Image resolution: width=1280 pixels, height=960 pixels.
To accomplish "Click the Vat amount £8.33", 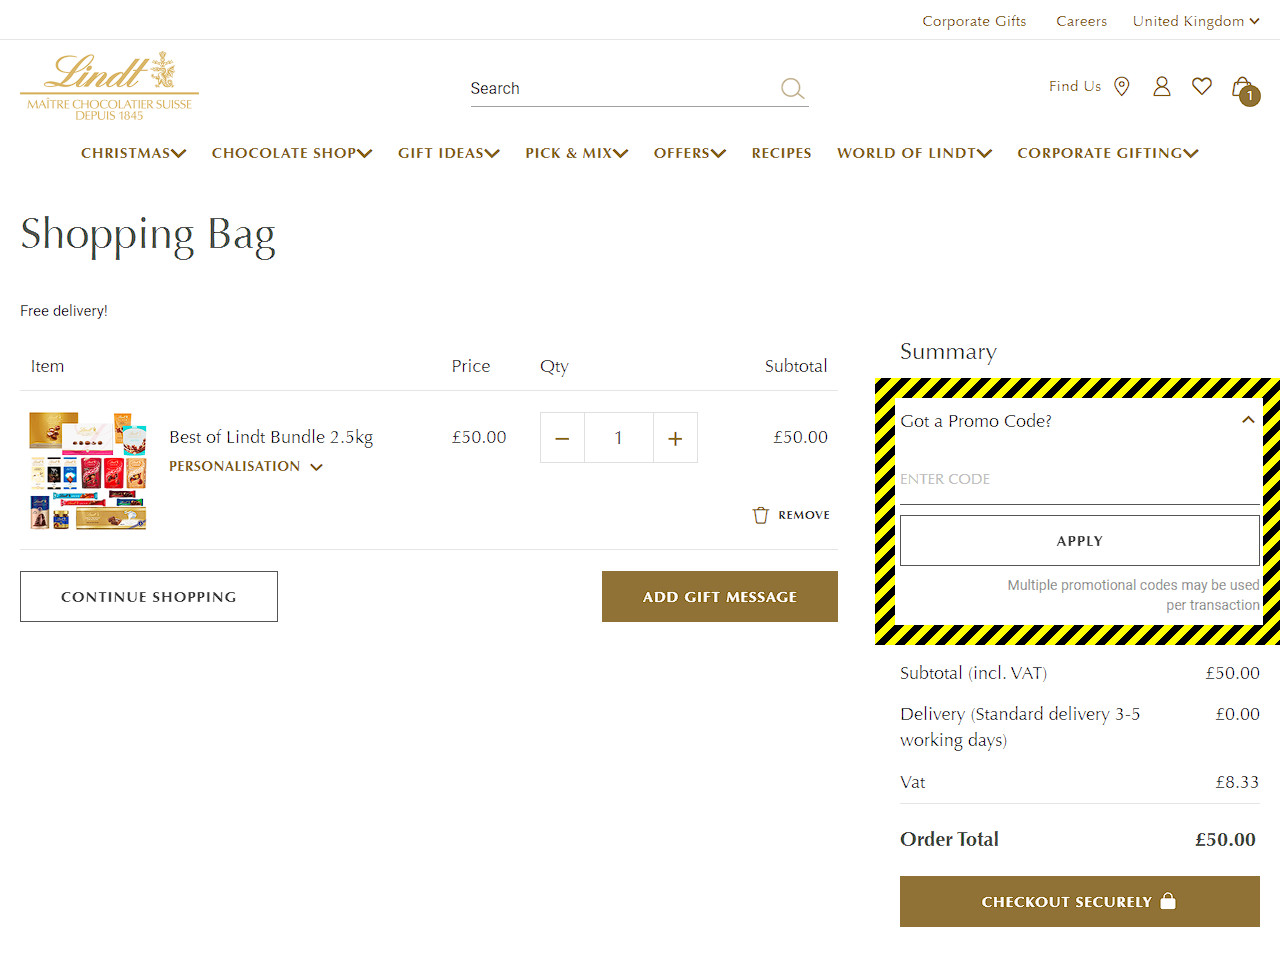I will [1237, 782].
